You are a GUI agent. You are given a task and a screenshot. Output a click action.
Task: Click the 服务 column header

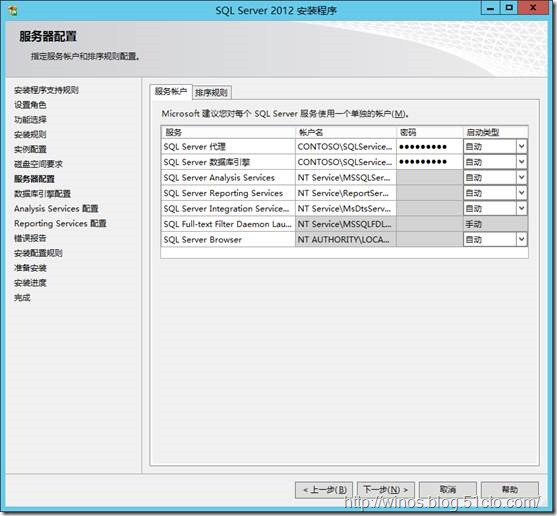(228, 132)
